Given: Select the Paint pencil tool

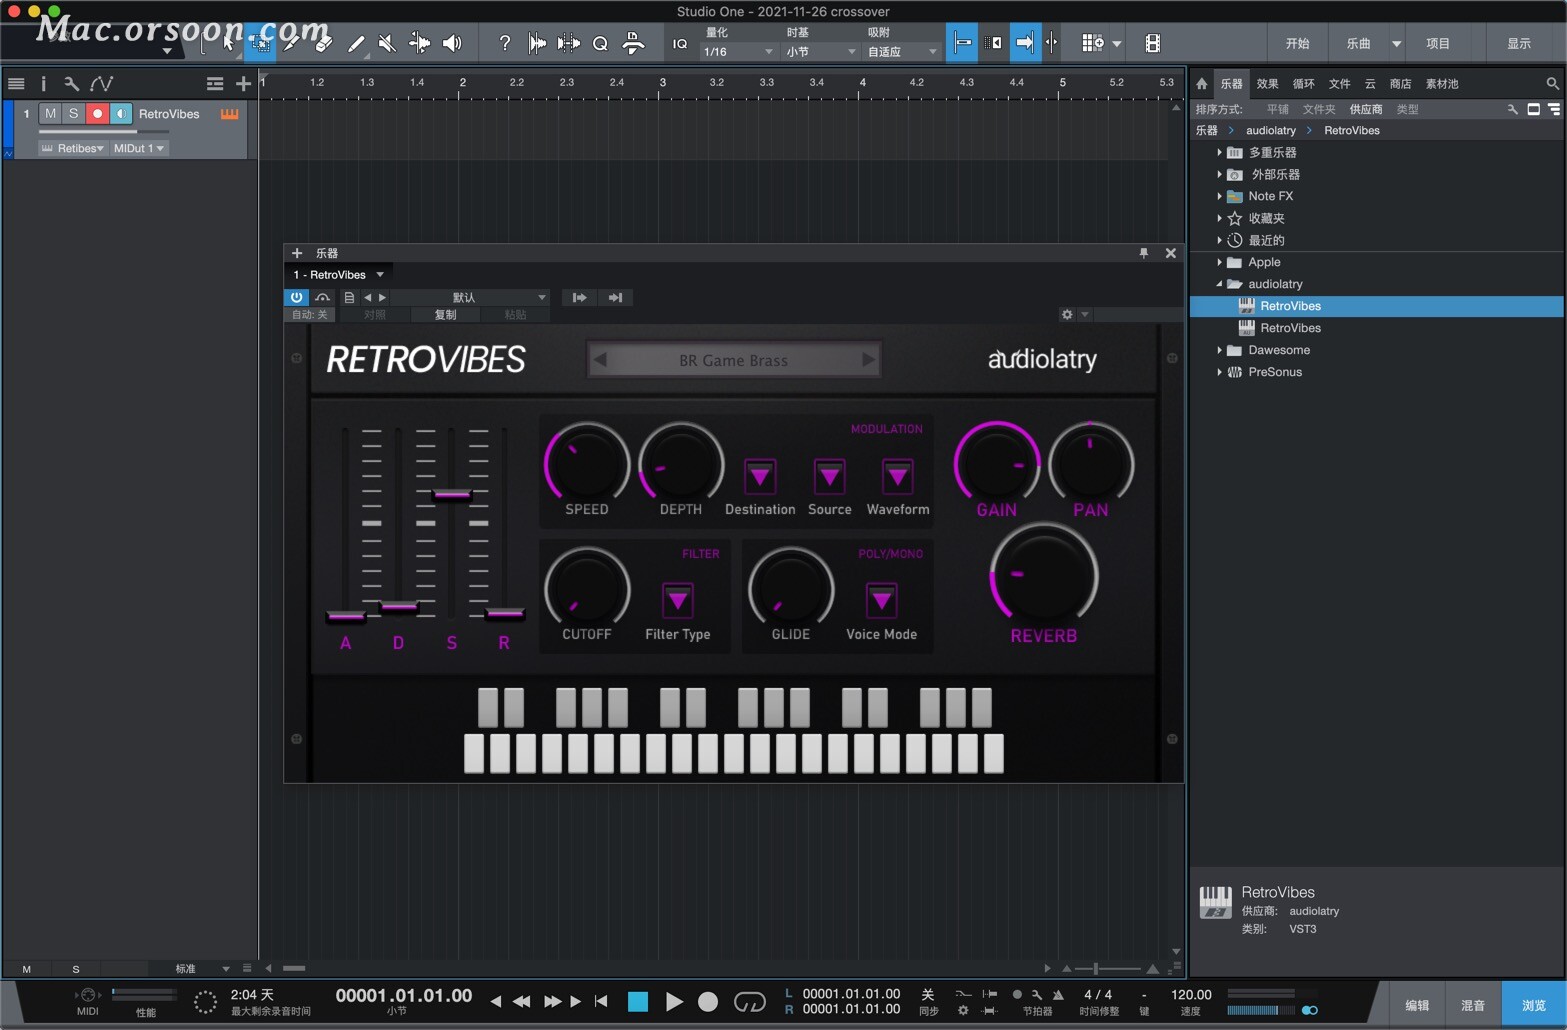Looking at the screenshot, I should point(356,43).
